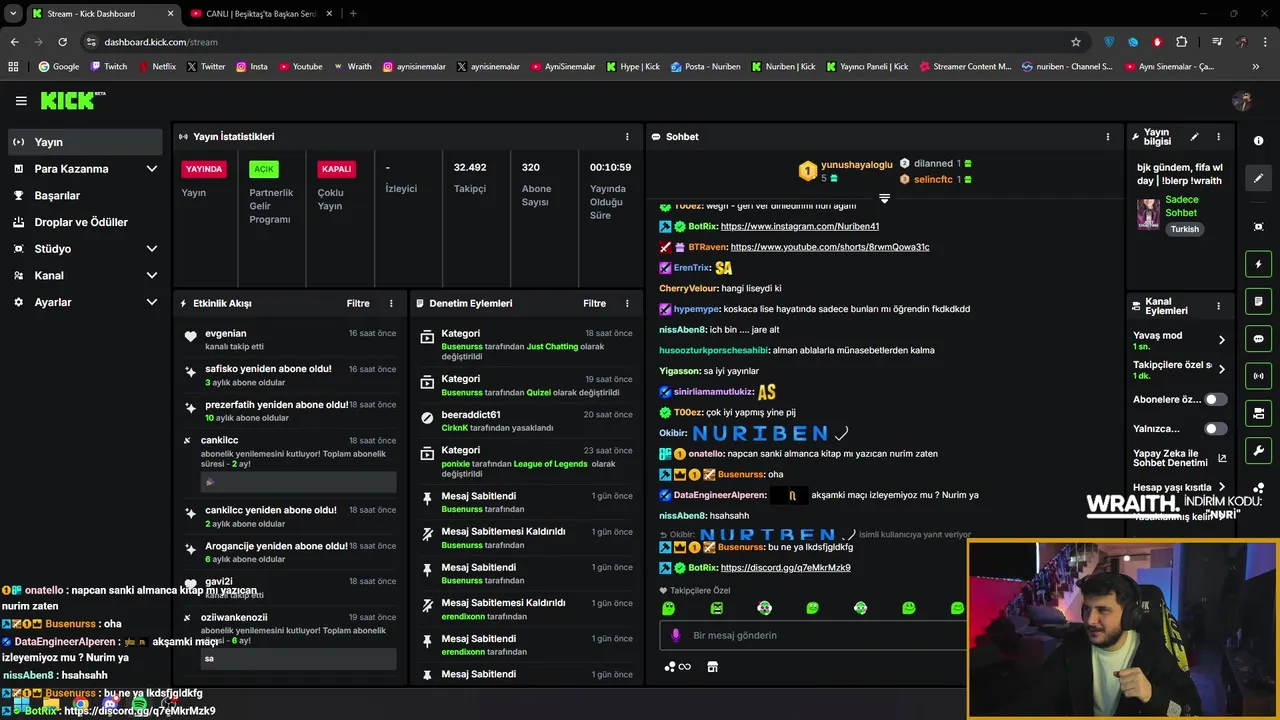Expand the Stüdyo section

tap(152, 249)
